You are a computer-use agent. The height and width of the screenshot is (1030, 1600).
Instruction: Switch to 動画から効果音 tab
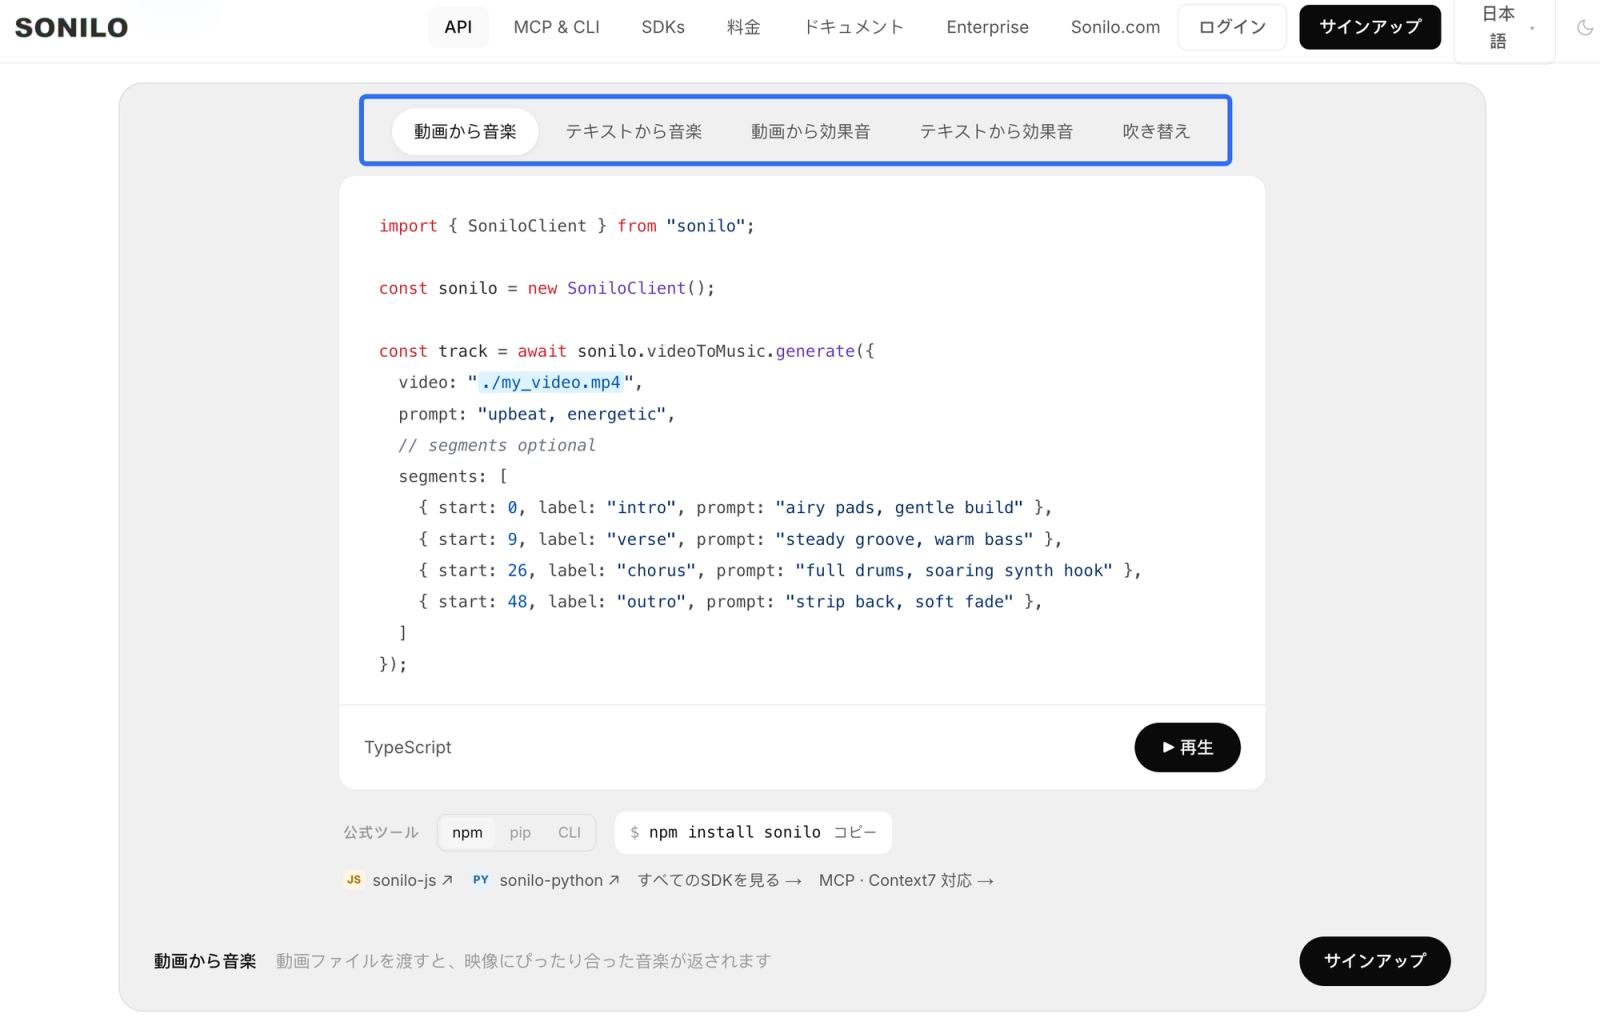coord(811,132)
